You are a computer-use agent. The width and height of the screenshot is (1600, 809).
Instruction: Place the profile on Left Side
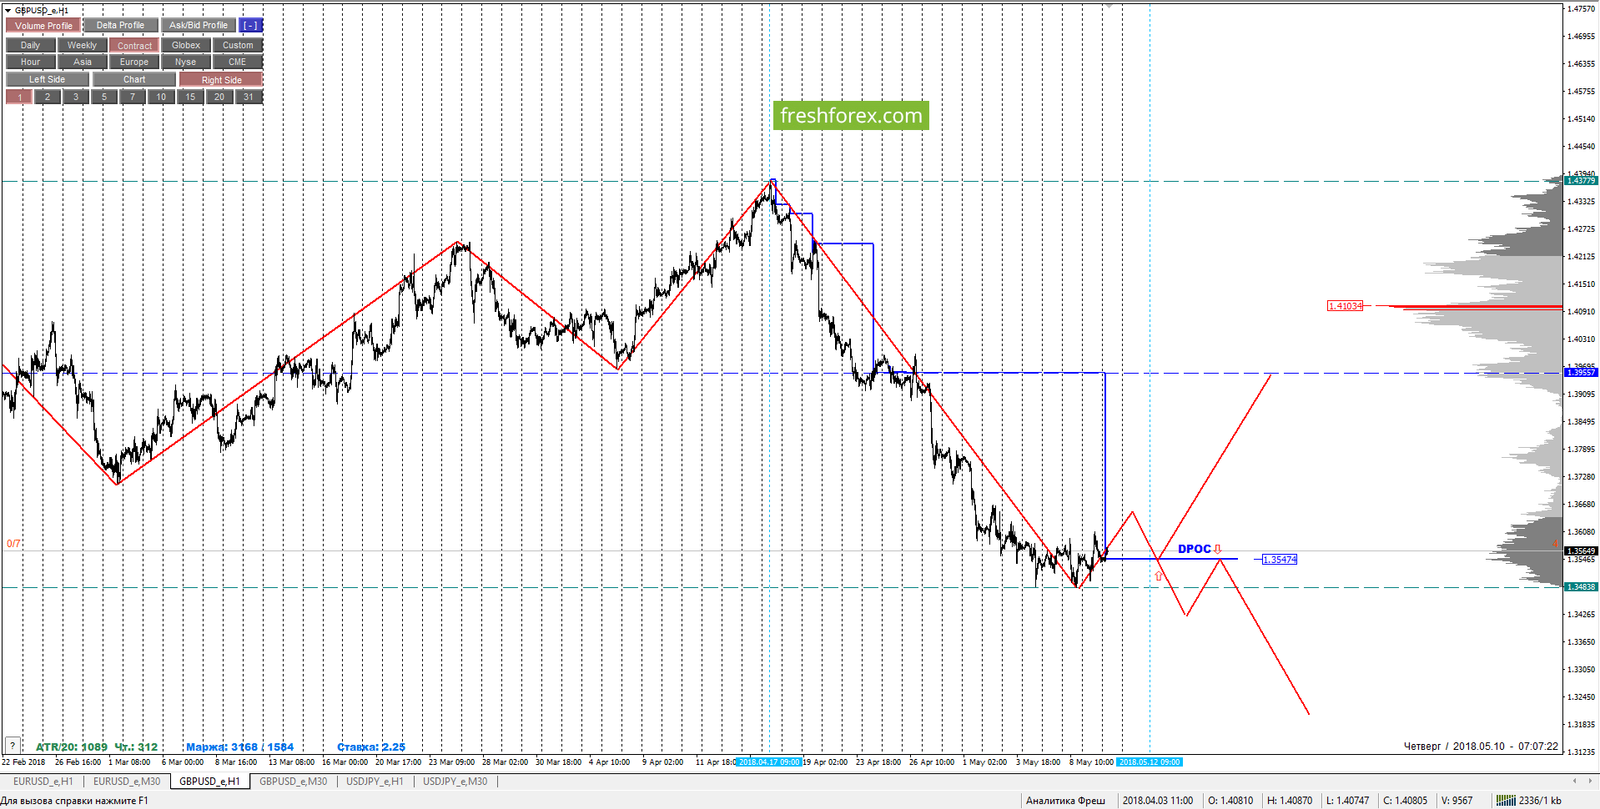pos(47,79)
